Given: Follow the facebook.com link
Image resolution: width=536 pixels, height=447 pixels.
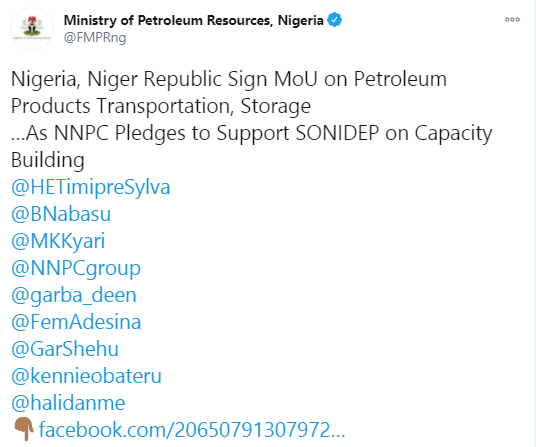Looking at the screenshot, I should click(192, 430).
